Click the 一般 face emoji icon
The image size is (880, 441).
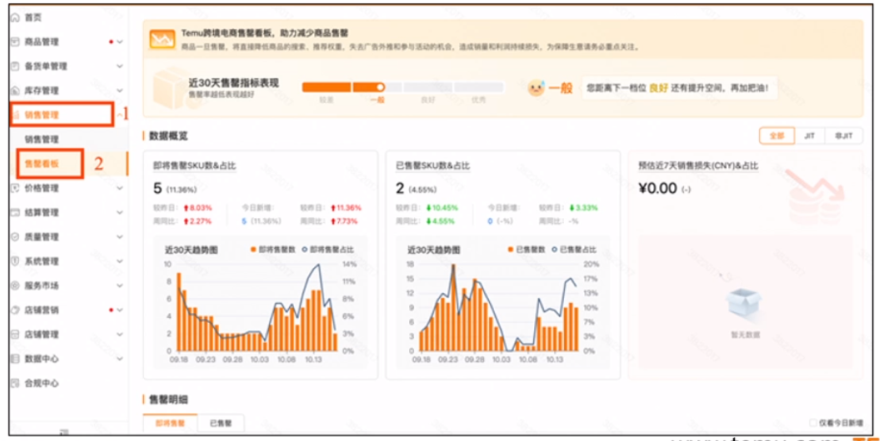pos(536,88)
